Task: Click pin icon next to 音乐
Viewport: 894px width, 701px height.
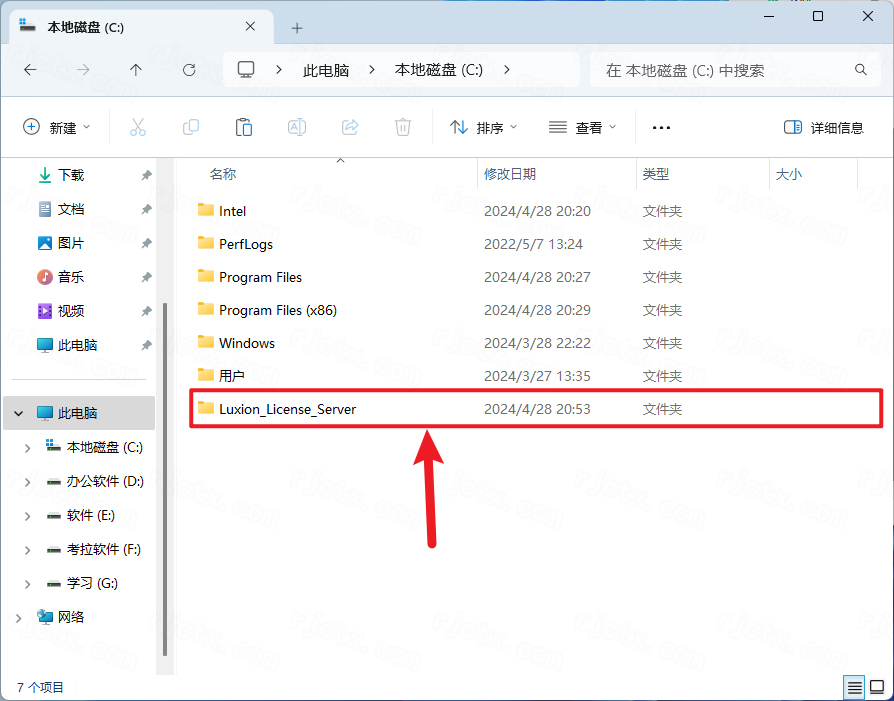Action: [147, 277]
